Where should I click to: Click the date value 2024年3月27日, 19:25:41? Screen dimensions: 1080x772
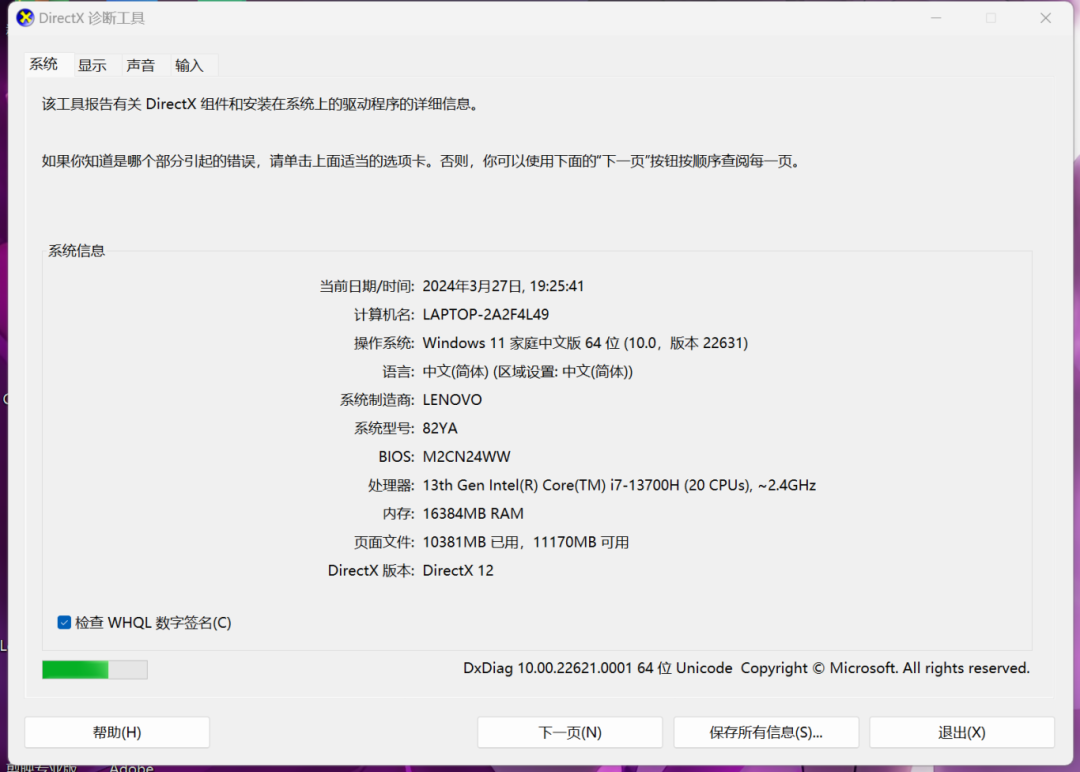point(503,286)
